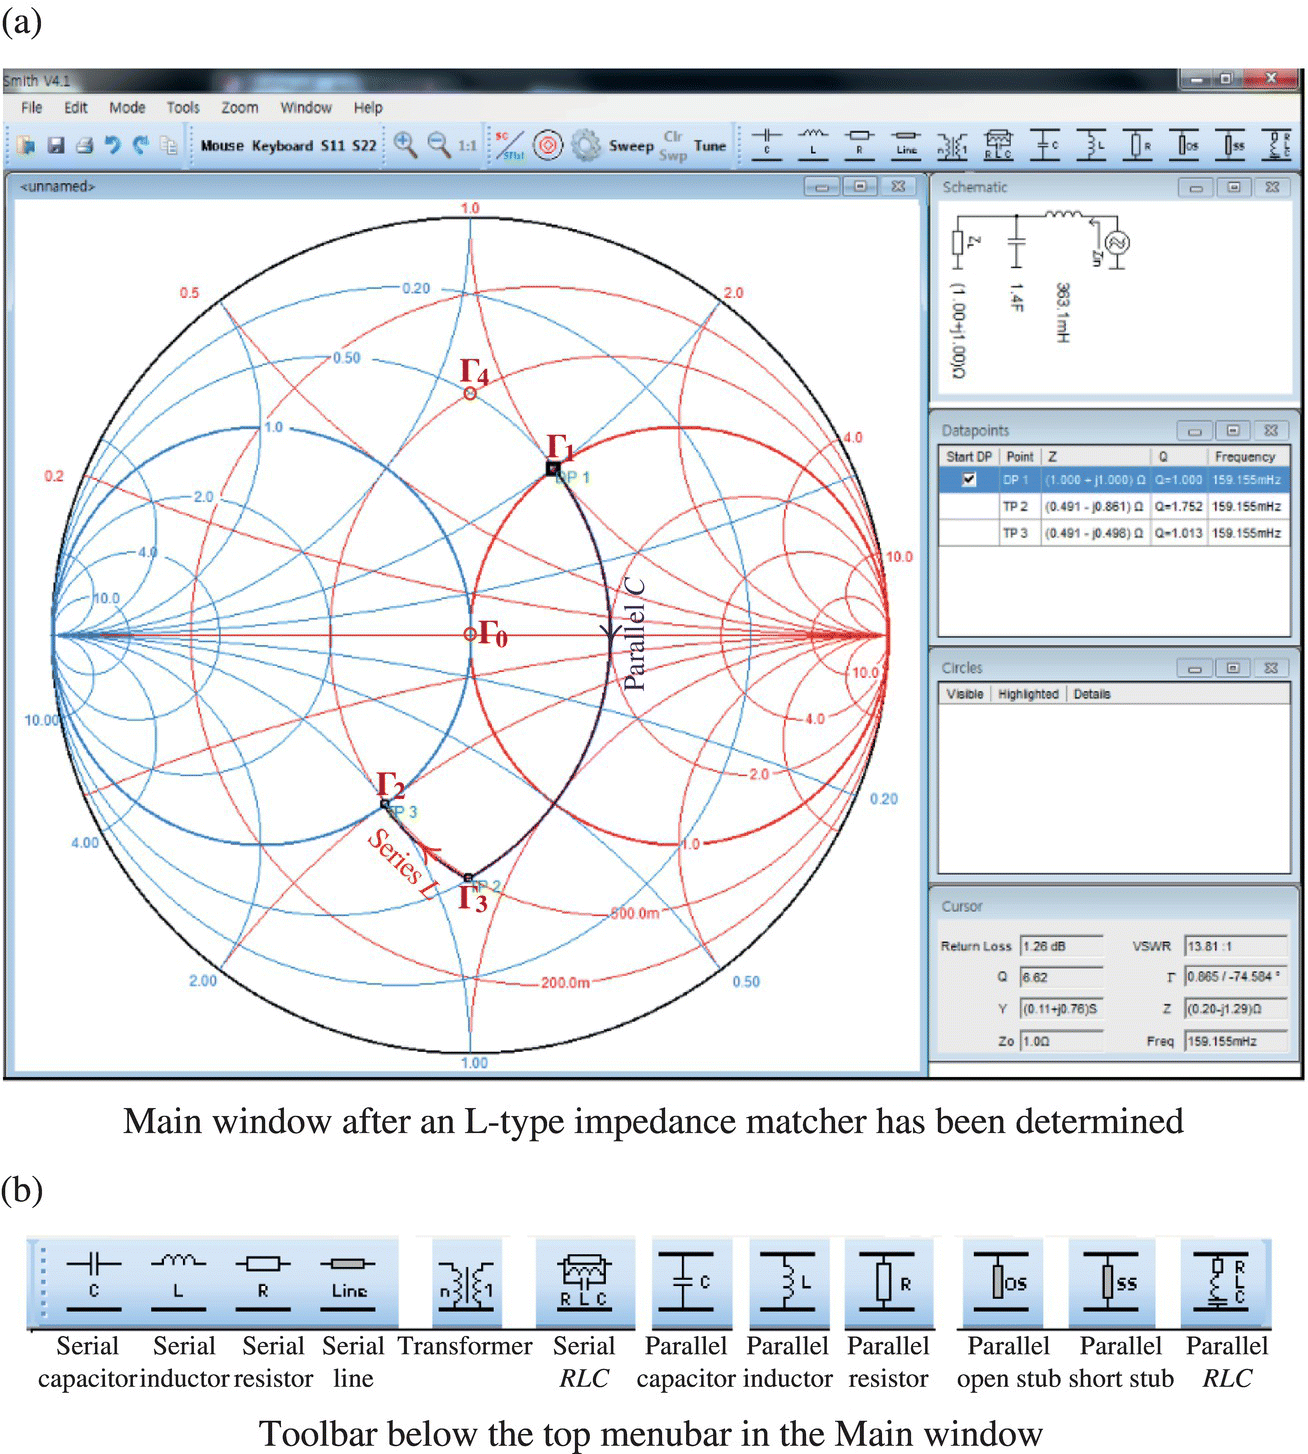Open the Help menu
1308x1454 pixels.
pos(368,107)
